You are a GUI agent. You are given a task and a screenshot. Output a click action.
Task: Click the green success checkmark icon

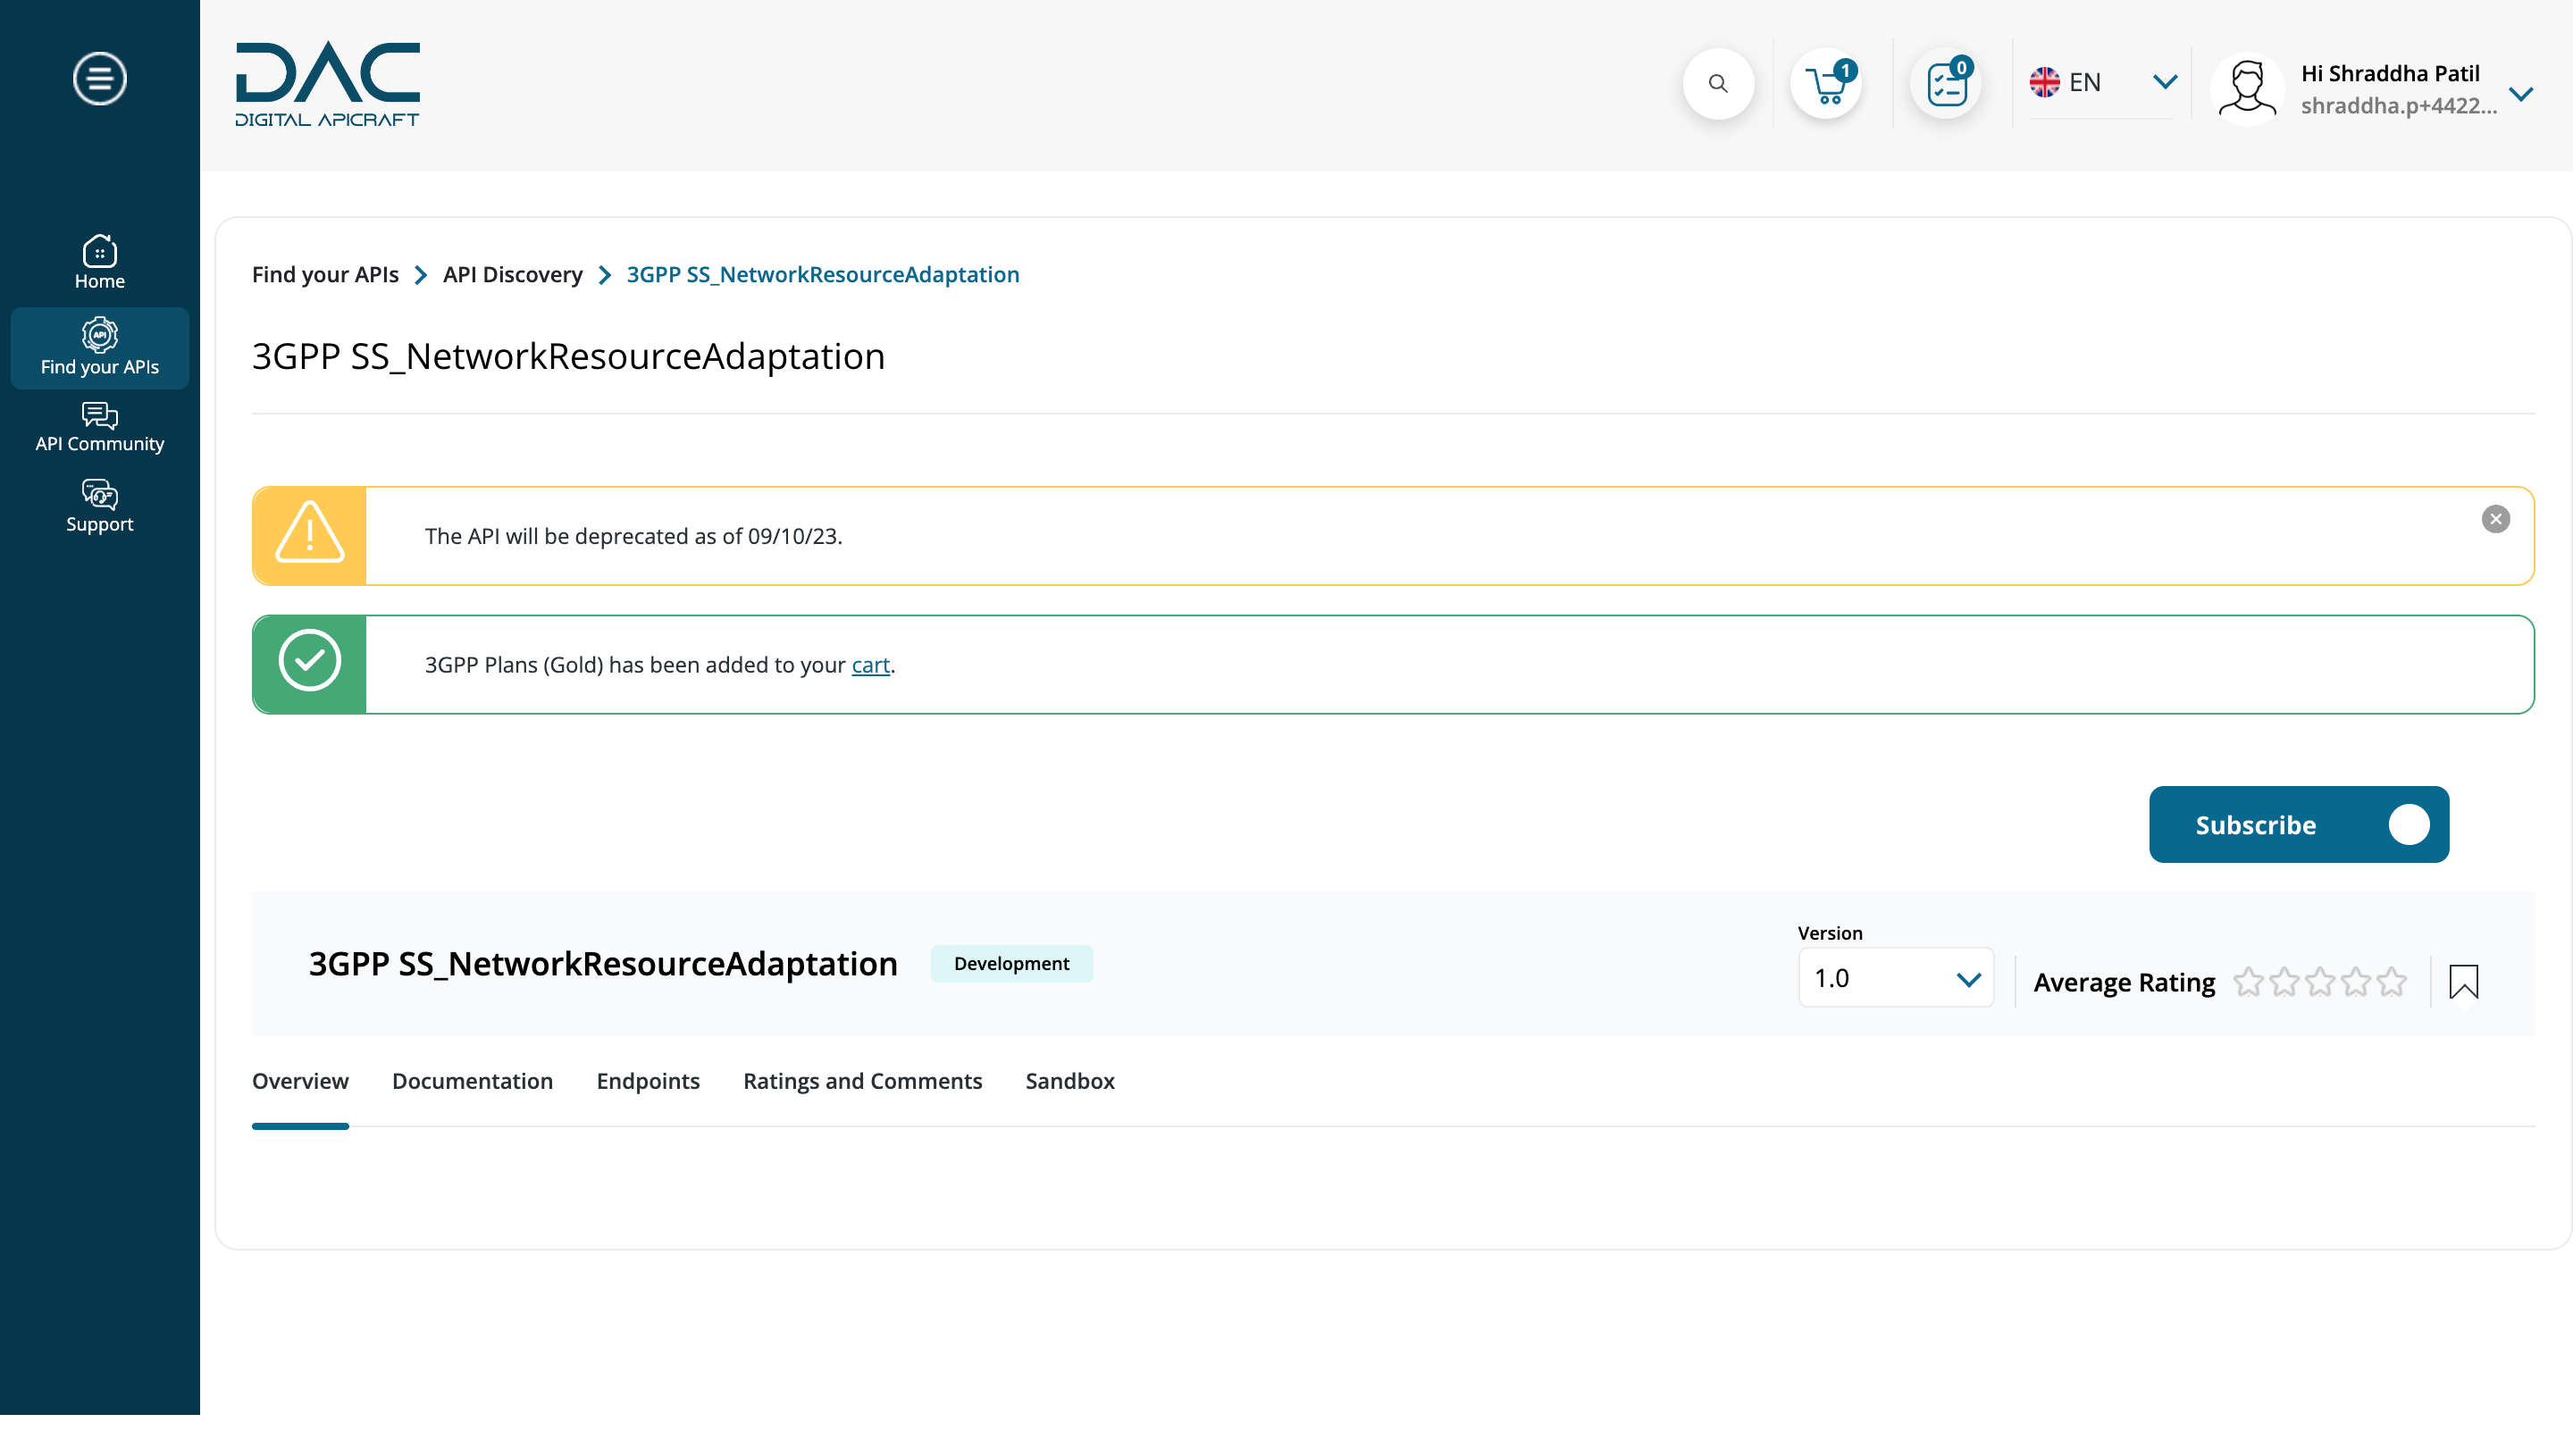tap(310, 660)
